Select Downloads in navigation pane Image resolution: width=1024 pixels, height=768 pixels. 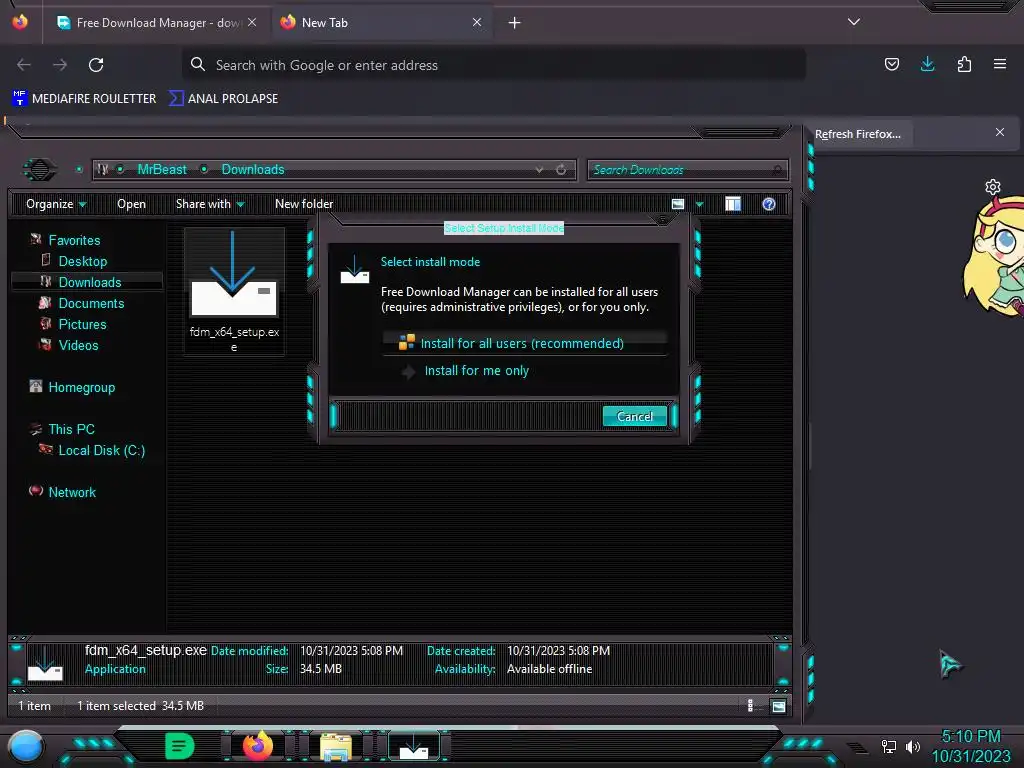89,282
